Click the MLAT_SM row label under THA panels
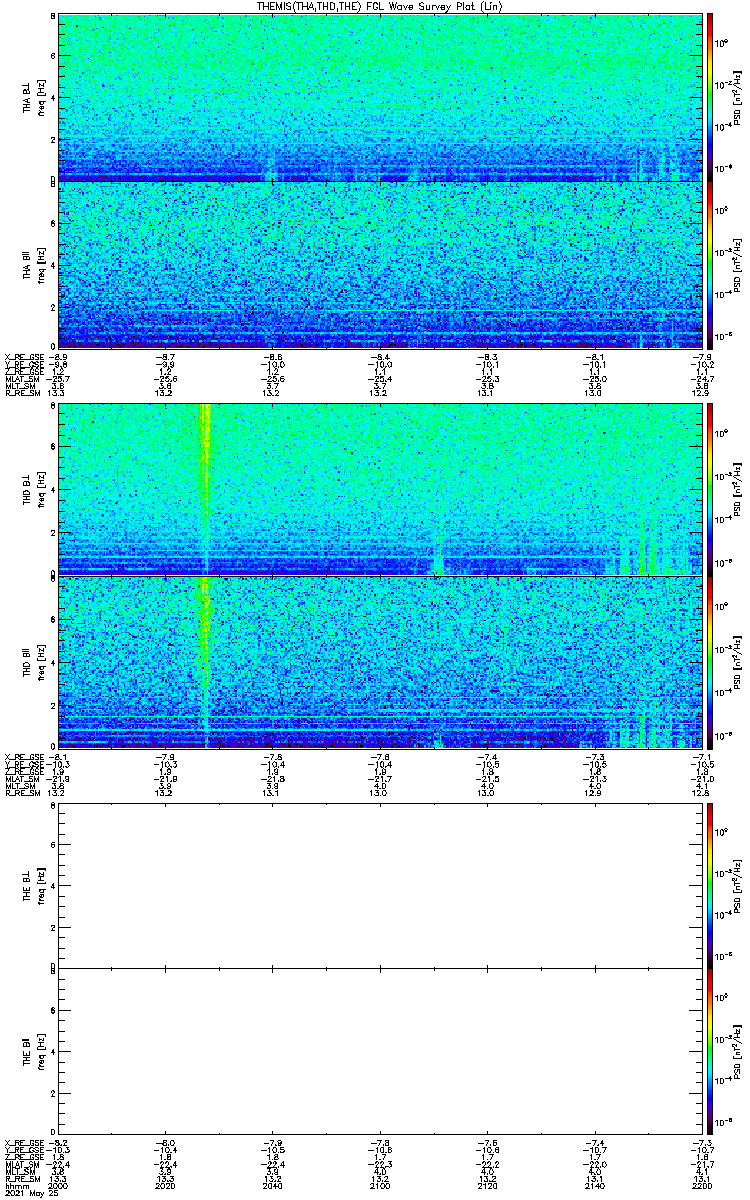The image size is (750, 1200). 22,381
